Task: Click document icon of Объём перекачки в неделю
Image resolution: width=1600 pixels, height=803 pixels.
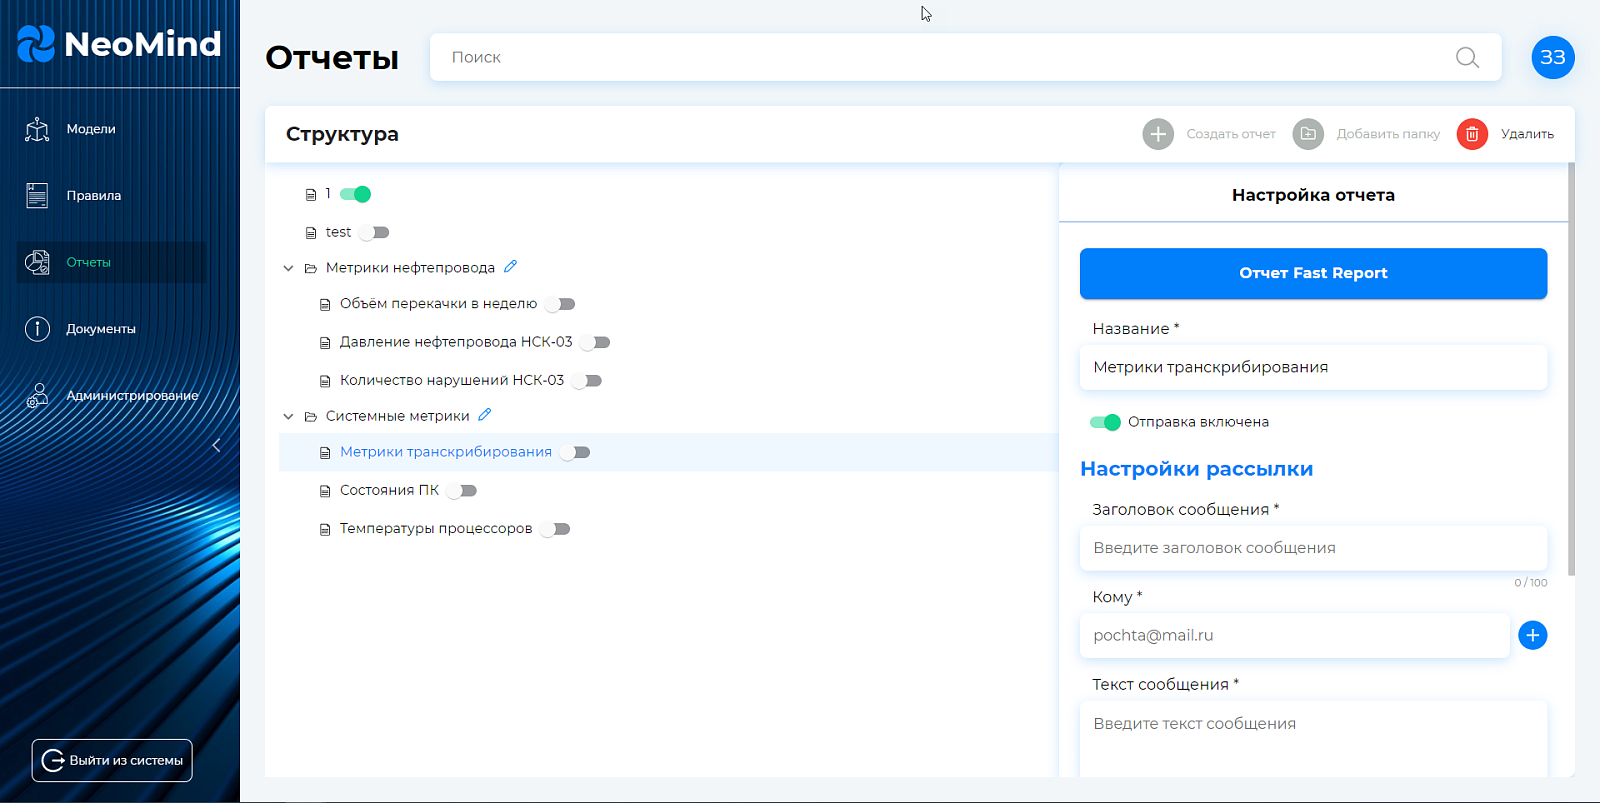Action: [x=325, y=304]
